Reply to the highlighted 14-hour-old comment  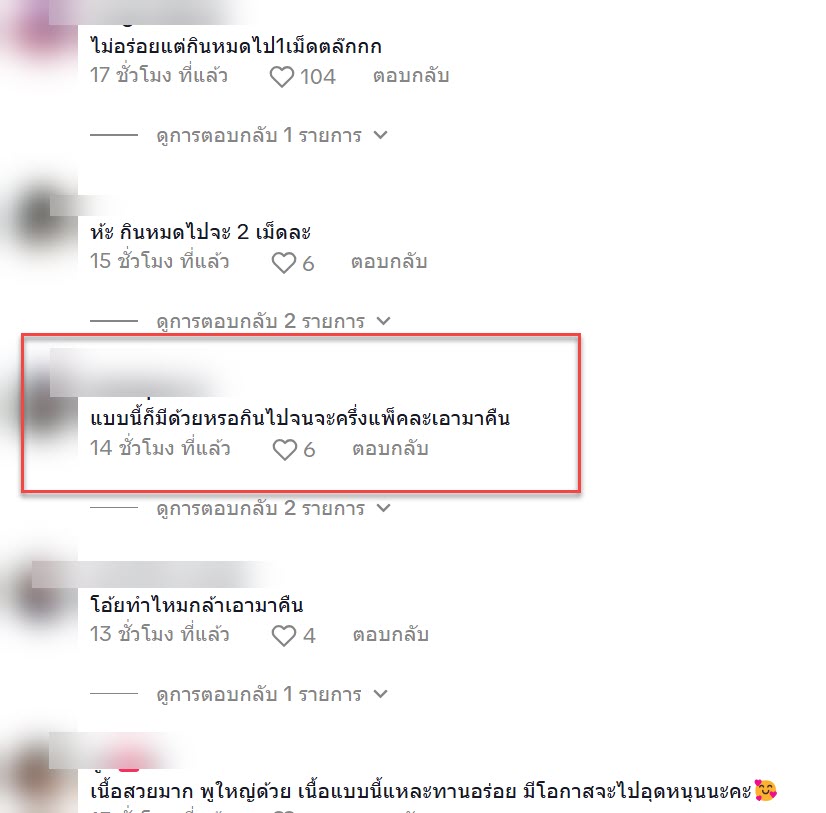(x=390, y=449)
